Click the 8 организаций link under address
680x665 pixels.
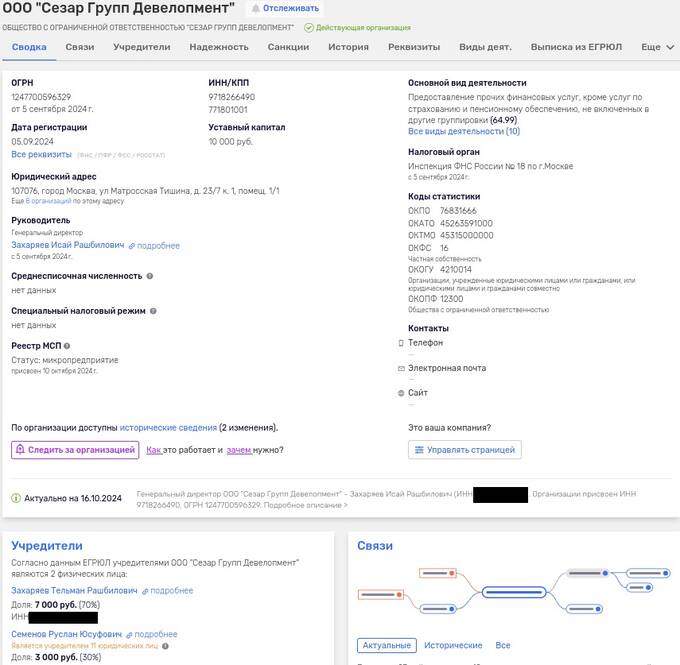(48, 201)
